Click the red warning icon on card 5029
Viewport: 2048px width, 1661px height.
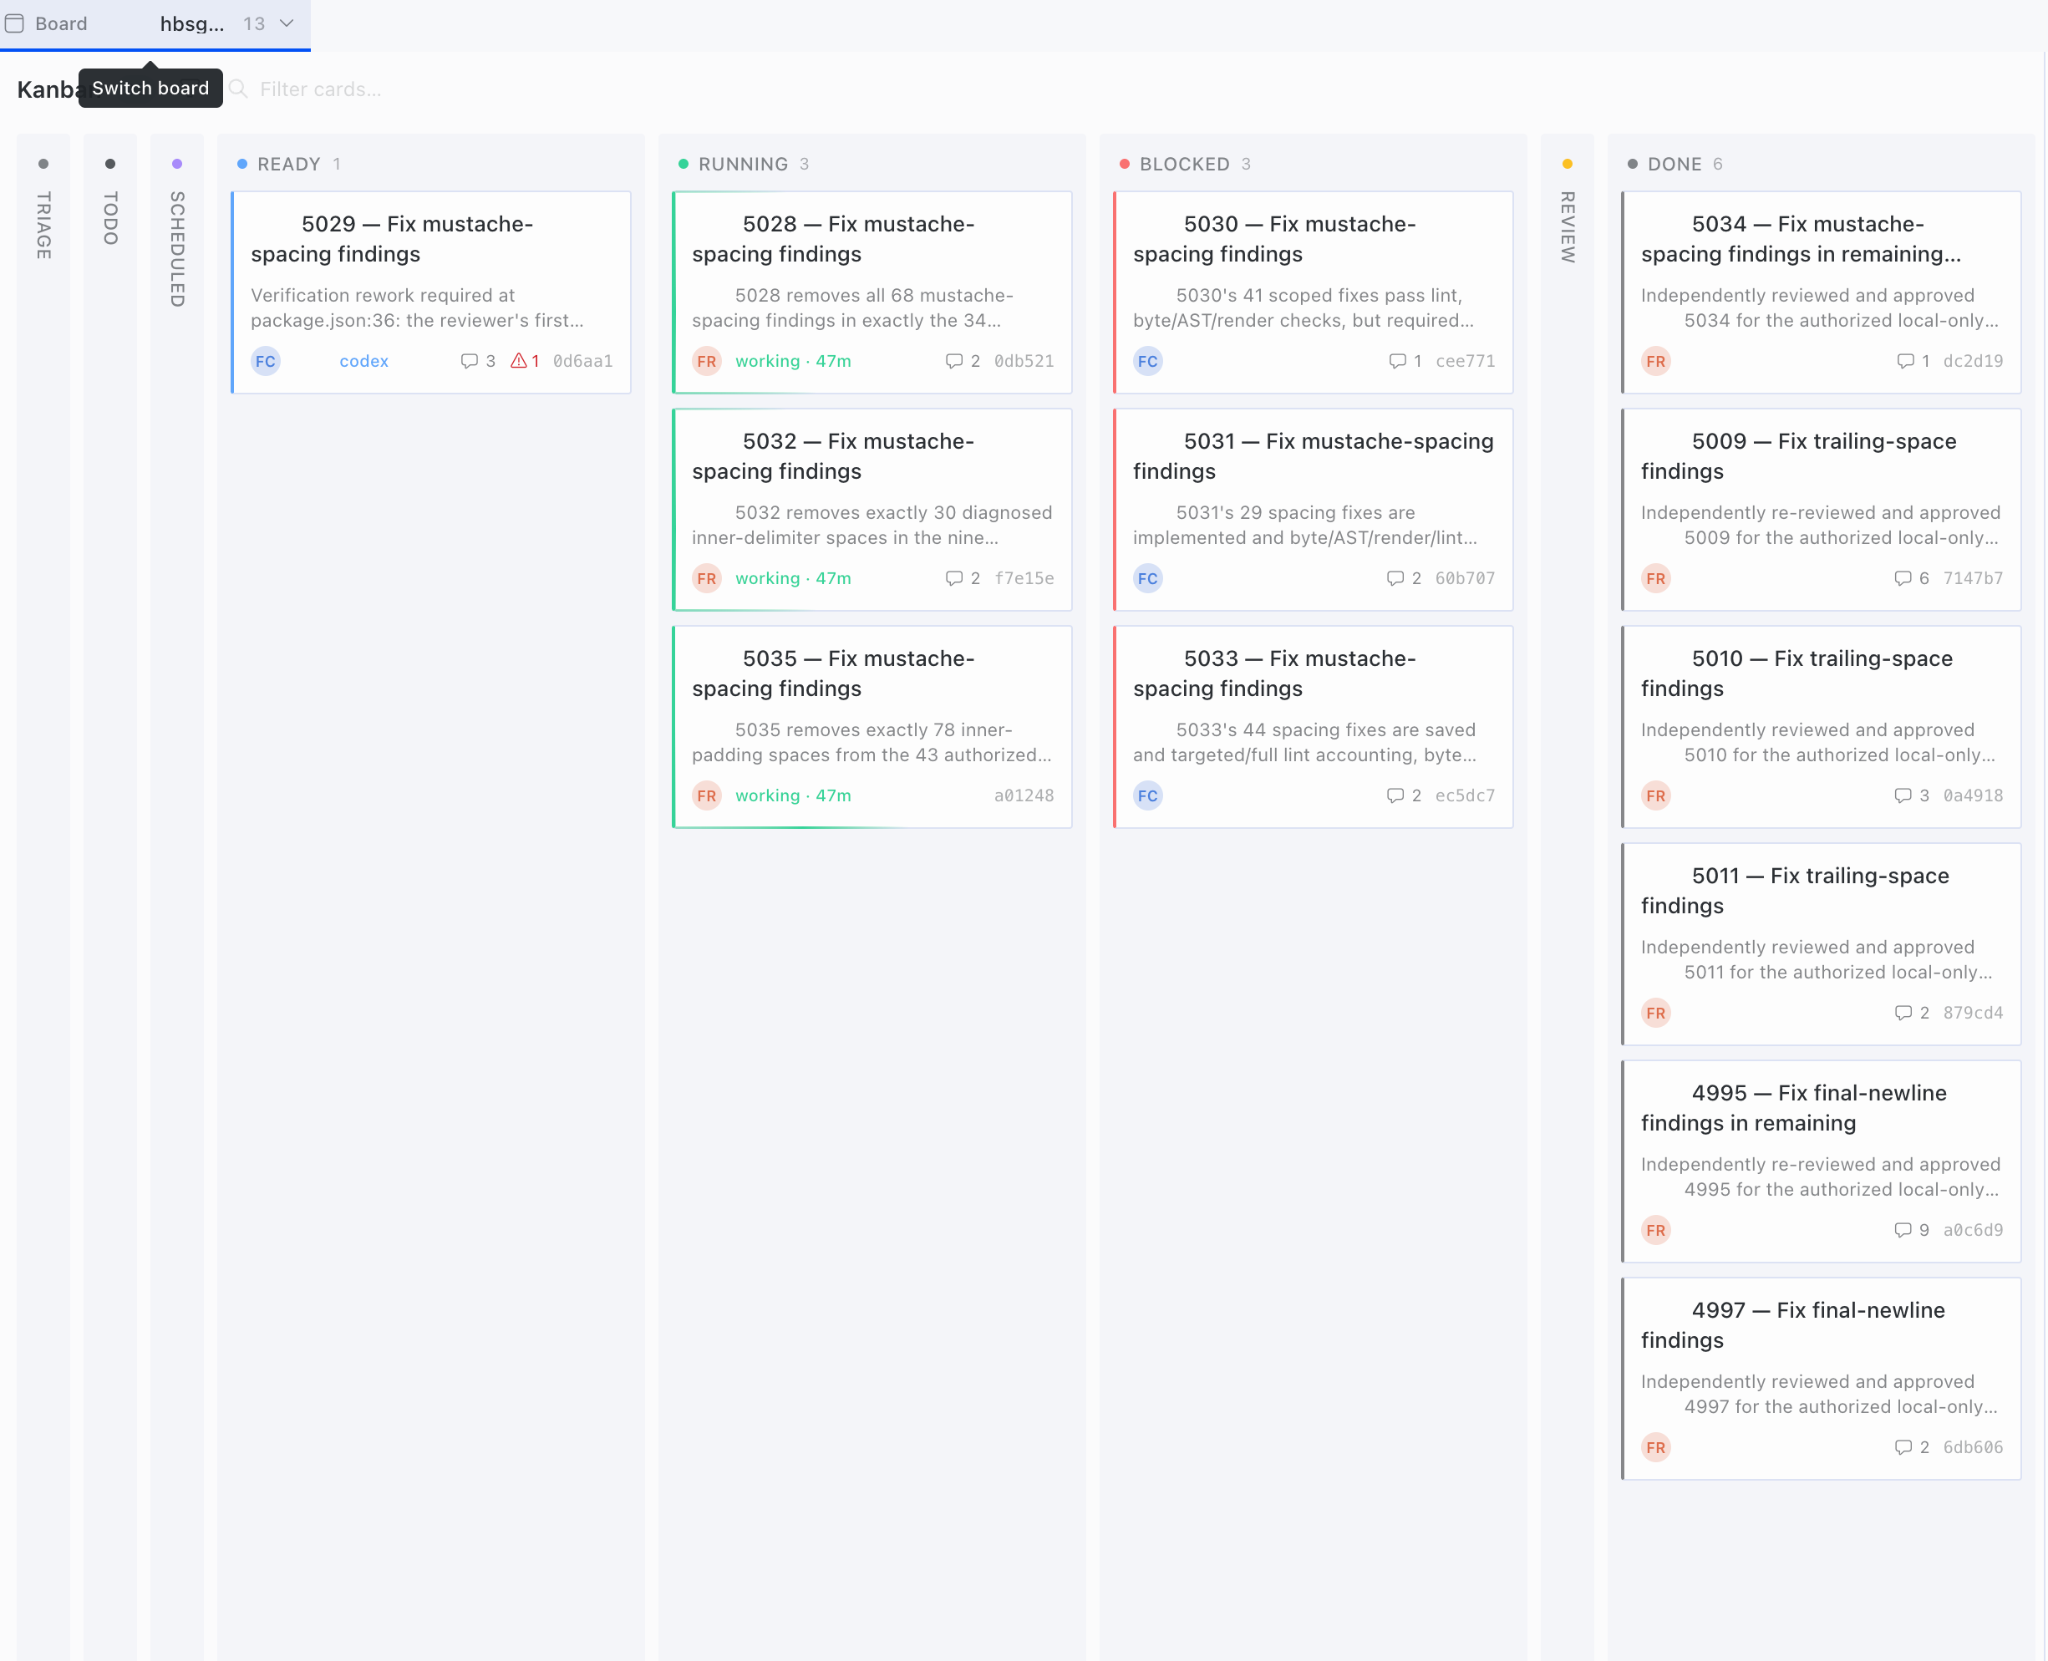(x=519, y=361)
